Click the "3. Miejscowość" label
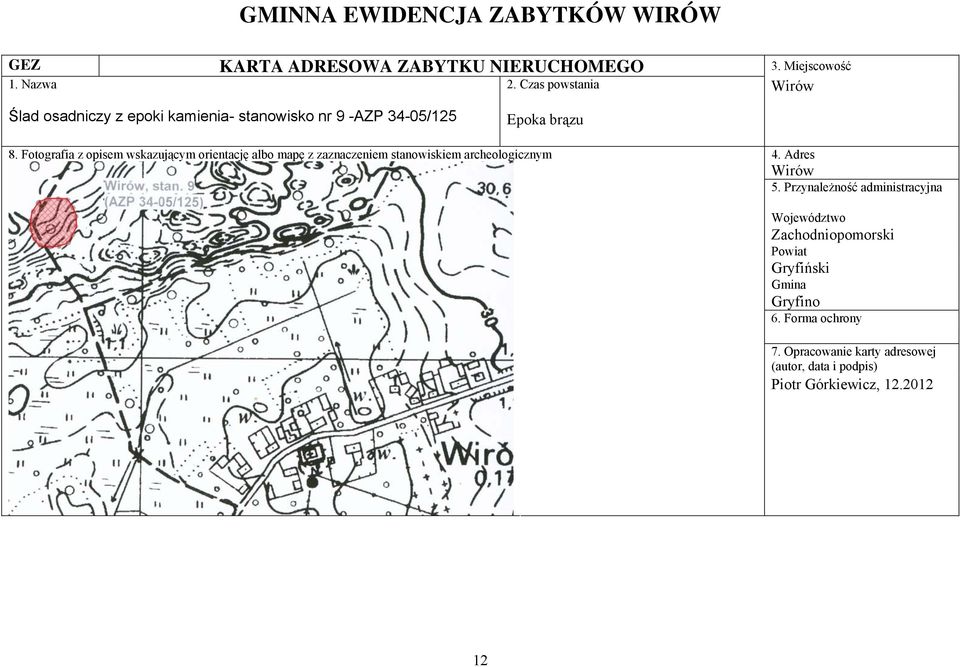960x667 pixels. click(x=811, y=66)
